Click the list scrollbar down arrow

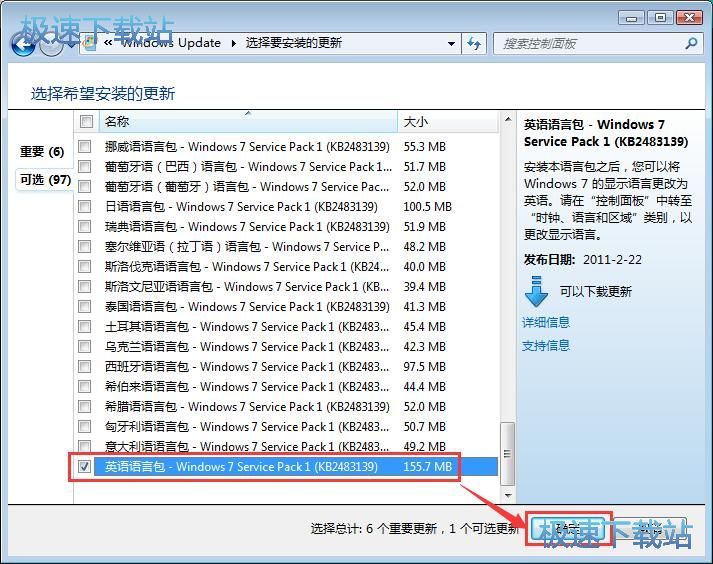[x=508, y=495]
